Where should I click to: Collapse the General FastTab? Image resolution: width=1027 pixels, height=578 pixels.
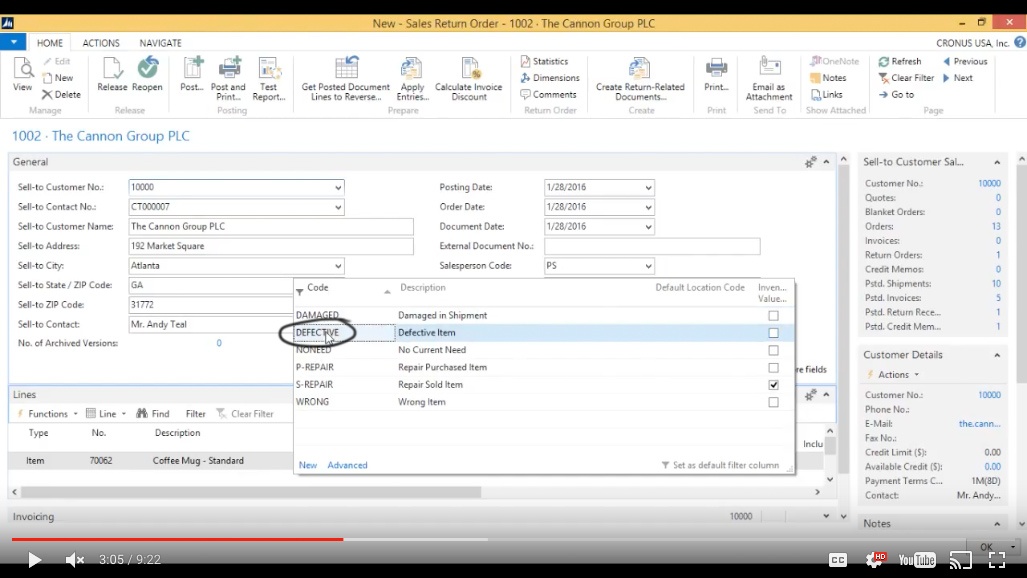click(827, 162)
